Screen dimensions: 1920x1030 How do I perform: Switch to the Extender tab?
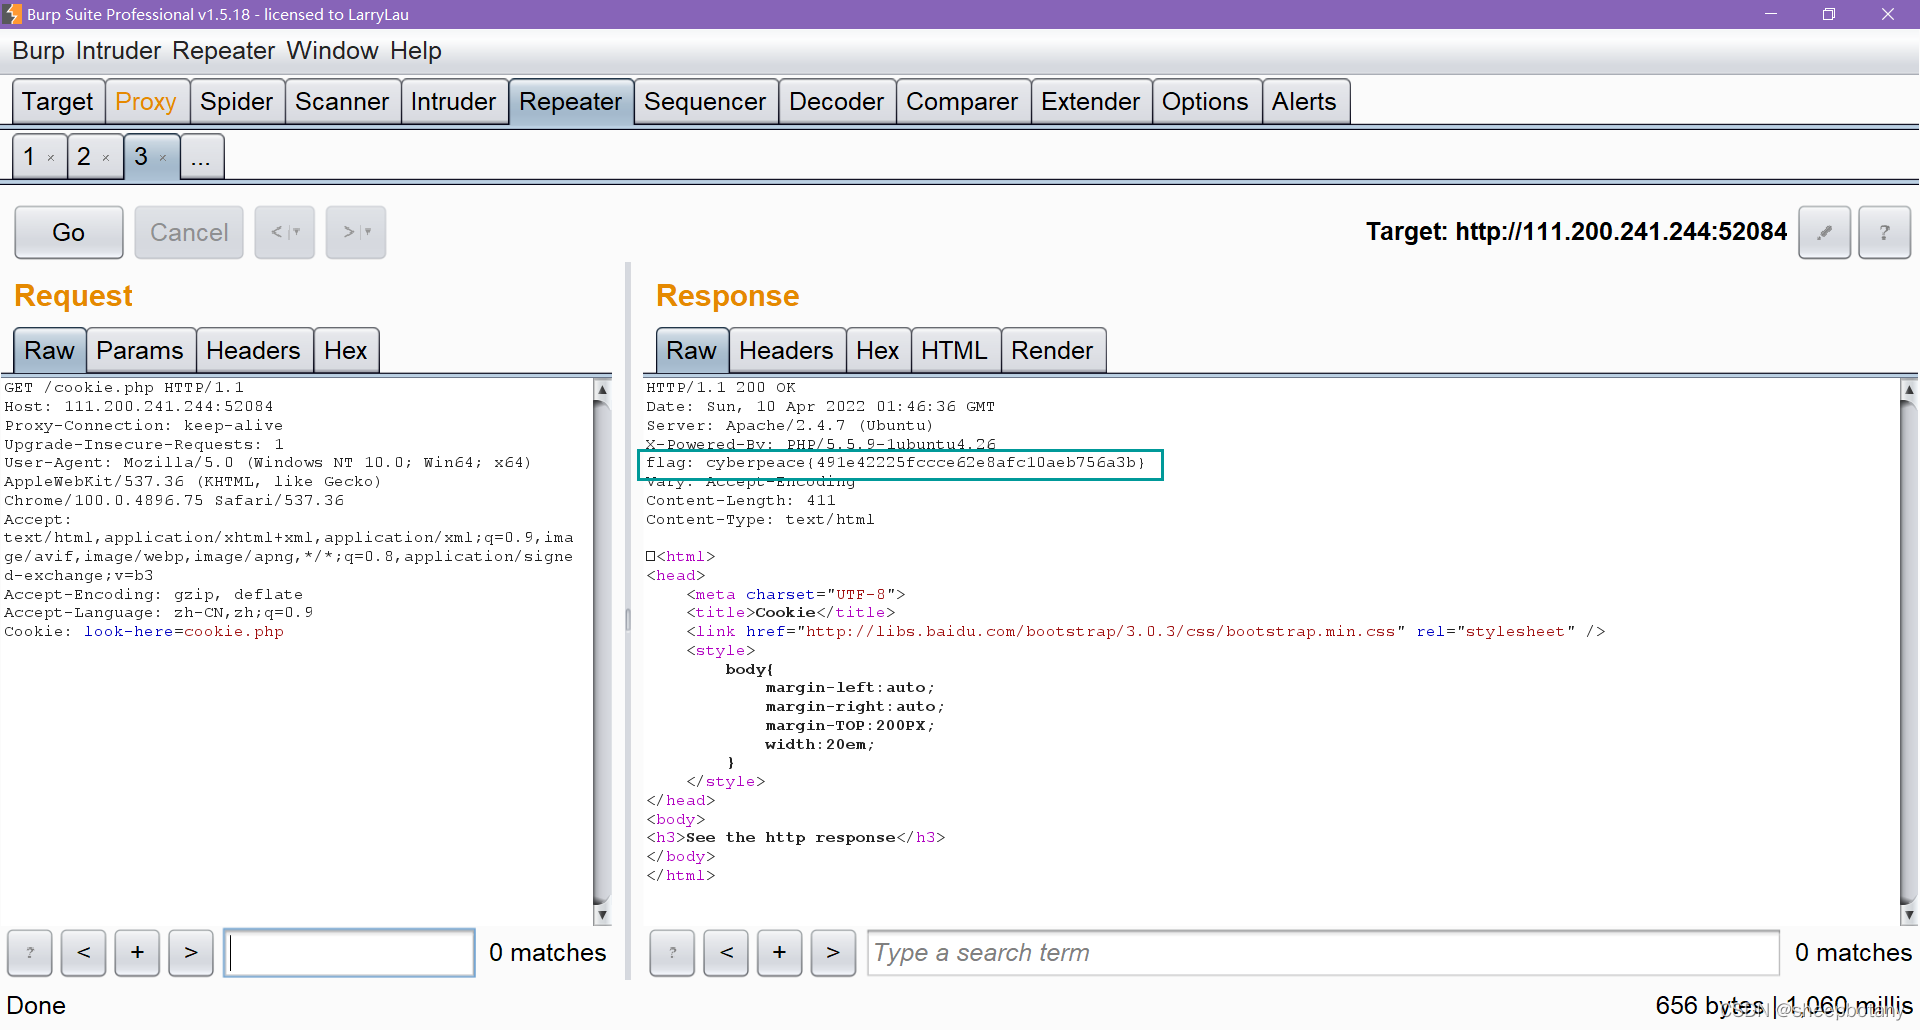coord(1090,102)
